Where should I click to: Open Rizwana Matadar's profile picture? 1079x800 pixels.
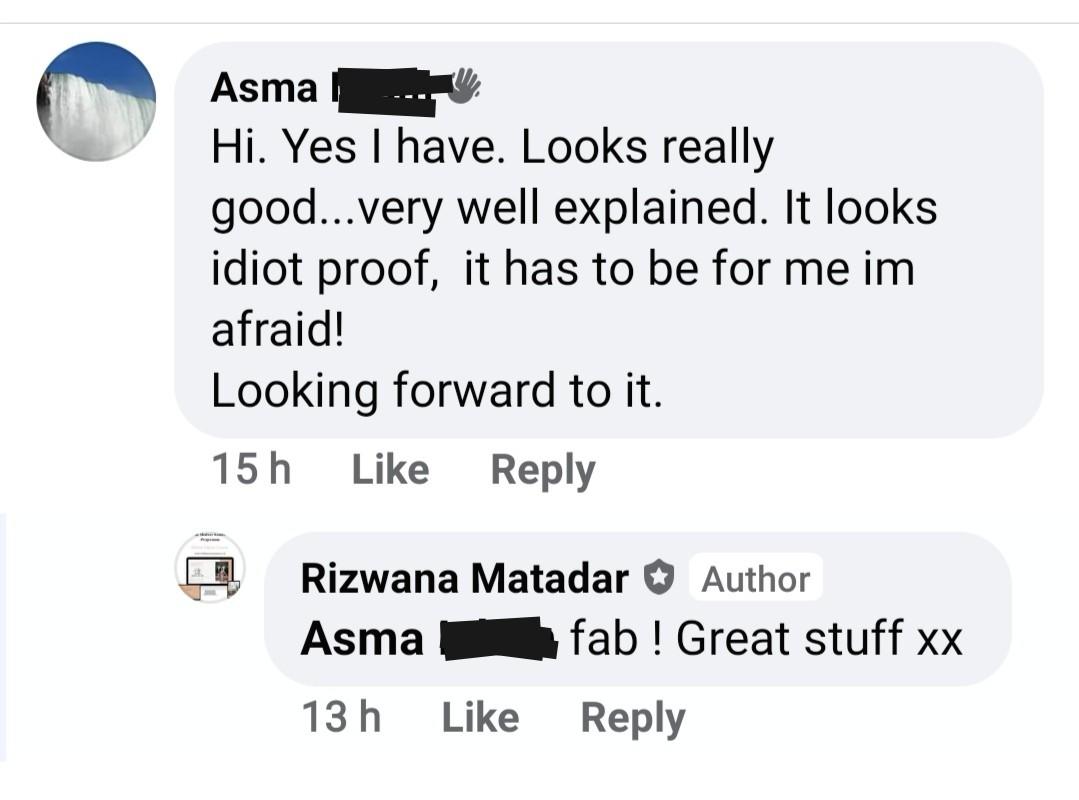(210, 567)
